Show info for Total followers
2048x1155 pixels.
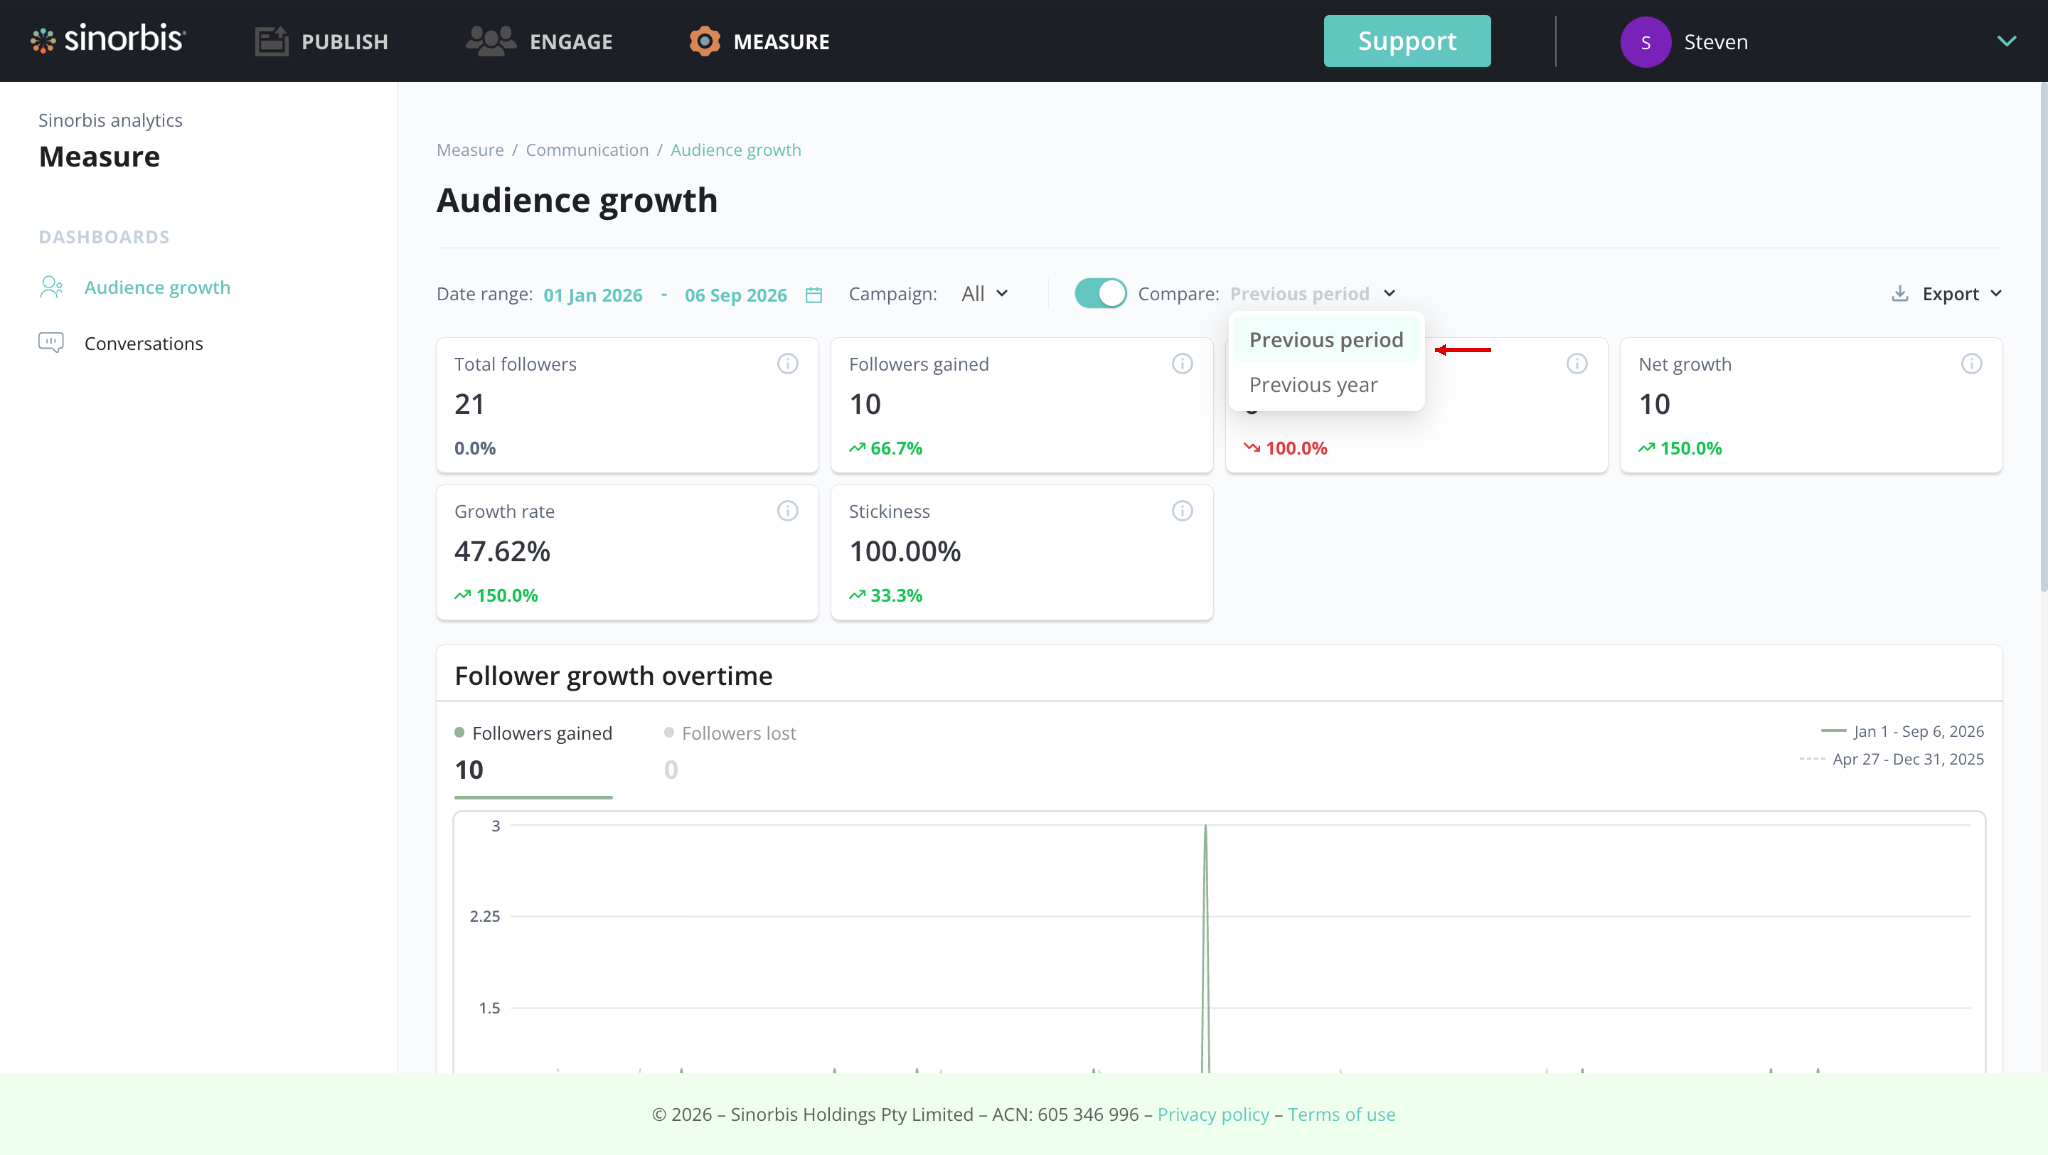point(788,364)
